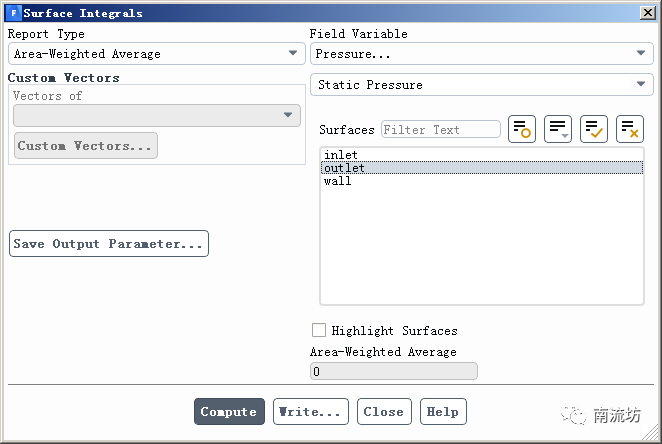Click Save Output Parameter... button
662x444 pixels.
(109, 244)
